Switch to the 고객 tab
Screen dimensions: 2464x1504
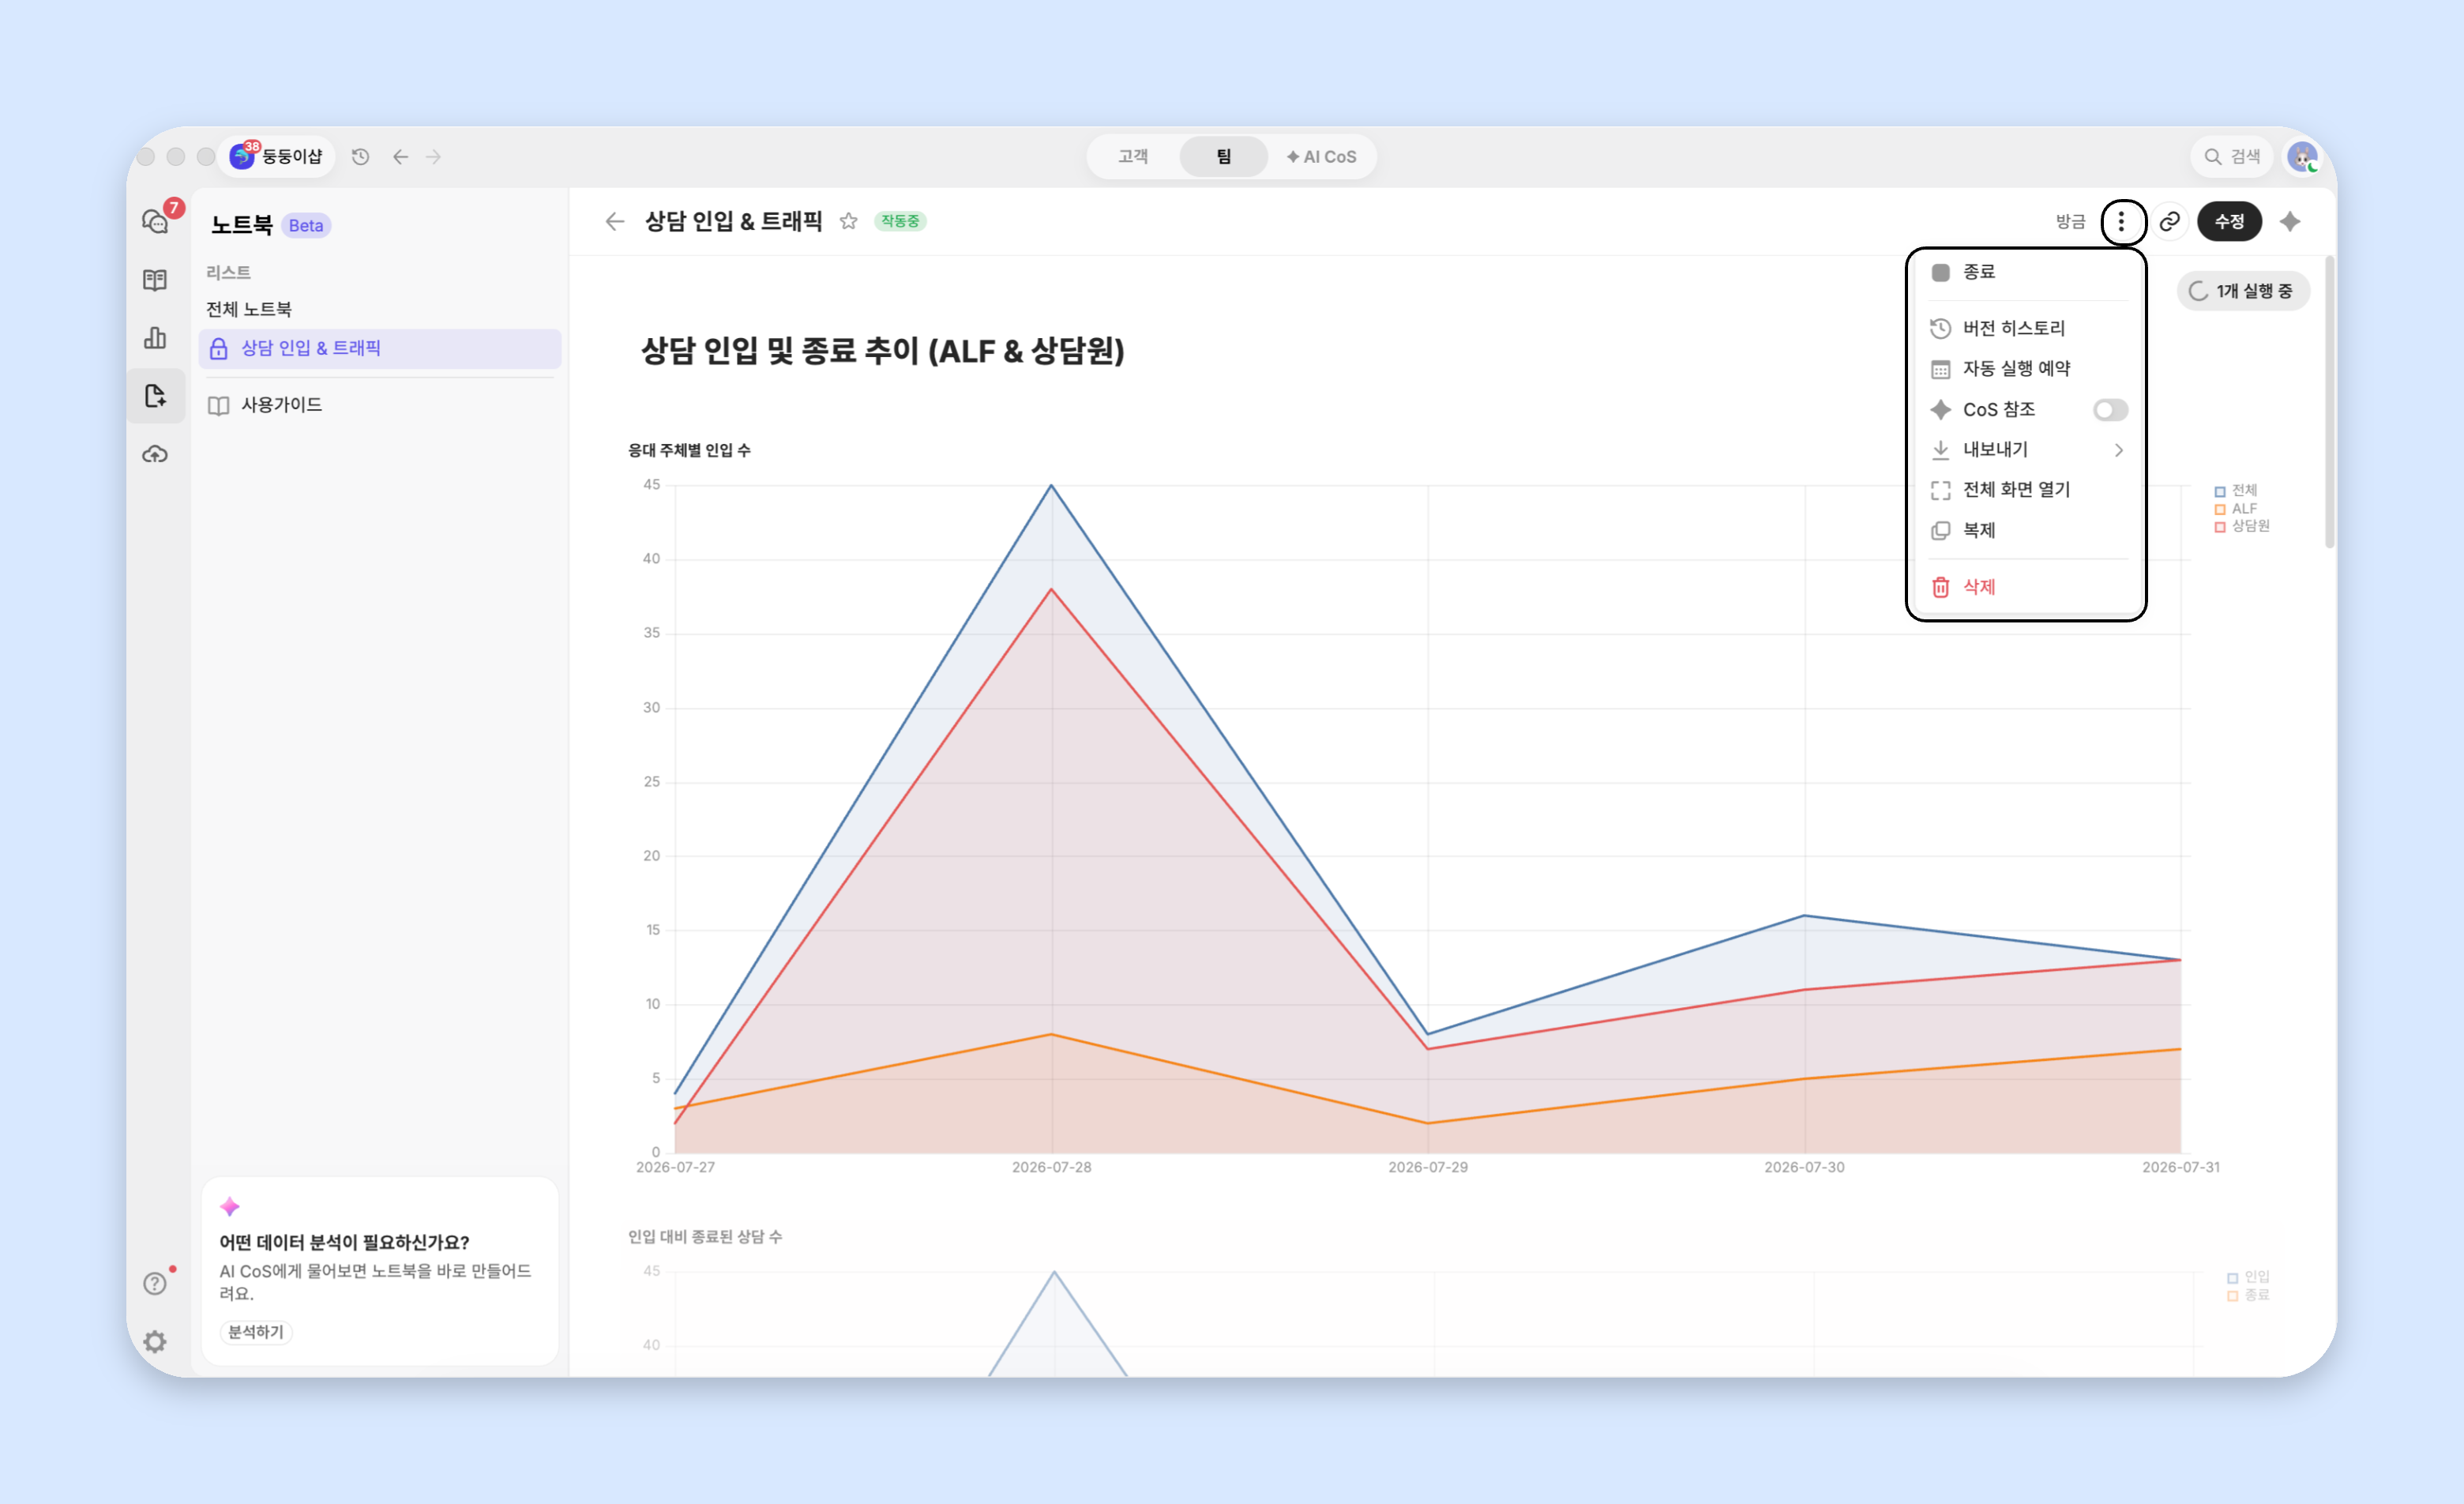(x=1133, y=156)
